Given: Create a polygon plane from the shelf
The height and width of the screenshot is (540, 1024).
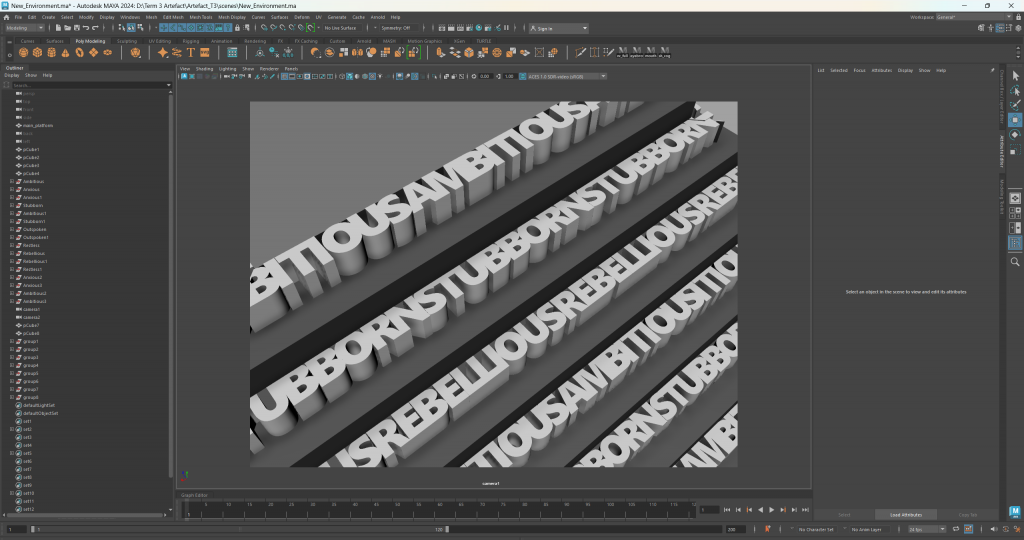Looking at the screenshot, I should (93, 52).
